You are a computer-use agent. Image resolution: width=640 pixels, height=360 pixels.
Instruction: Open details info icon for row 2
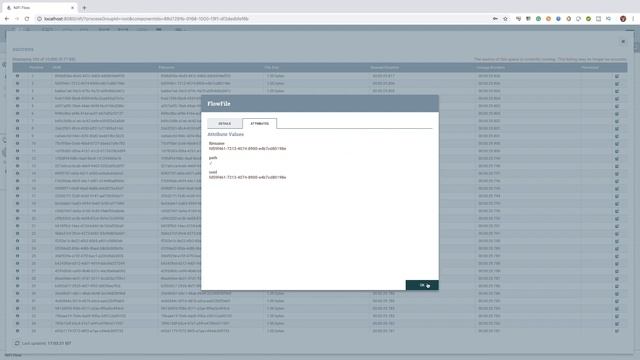18,83
